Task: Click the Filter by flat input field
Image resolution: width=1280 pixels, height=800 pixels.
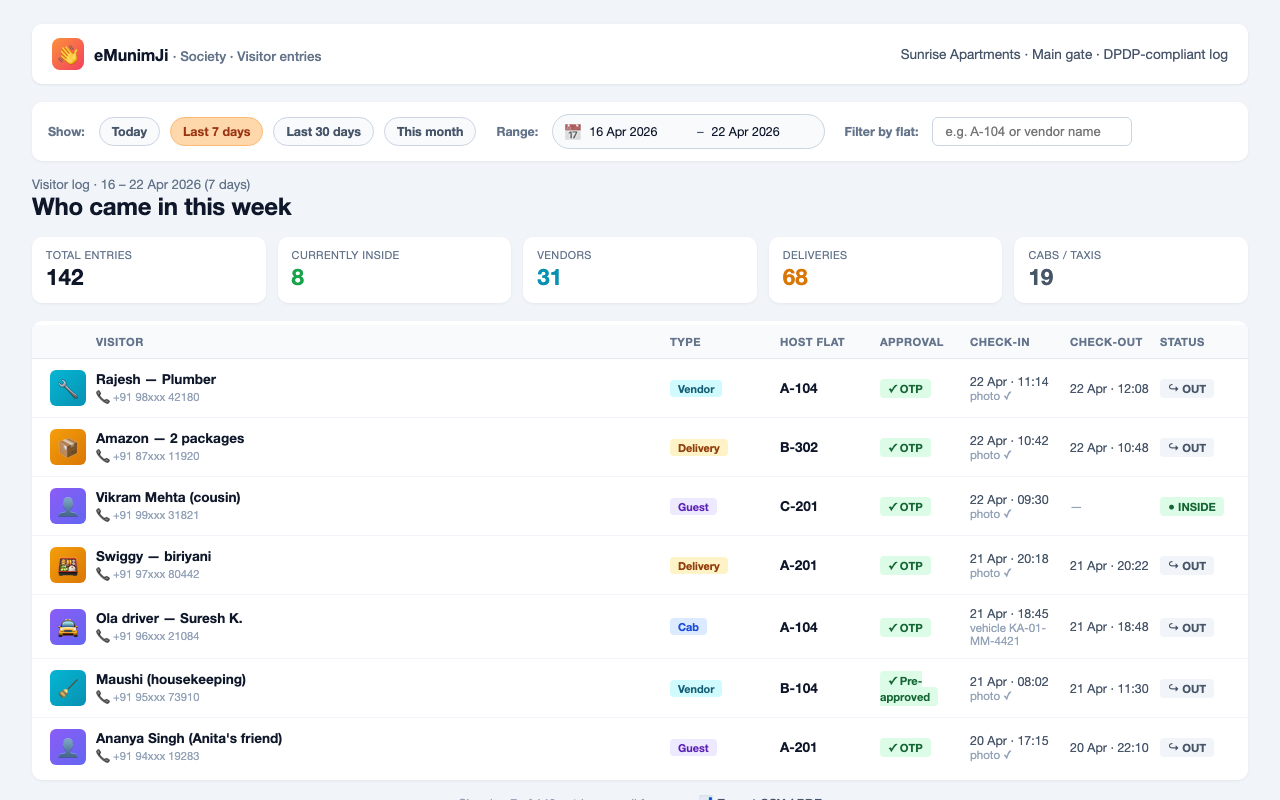Action: tap(1032, 131)
